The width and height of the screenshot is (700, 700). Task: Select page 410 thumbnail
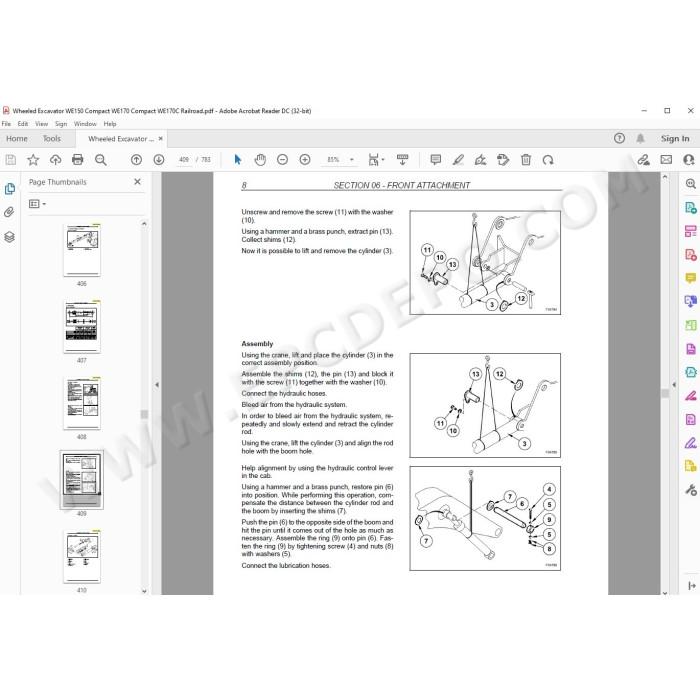point(82,557)
